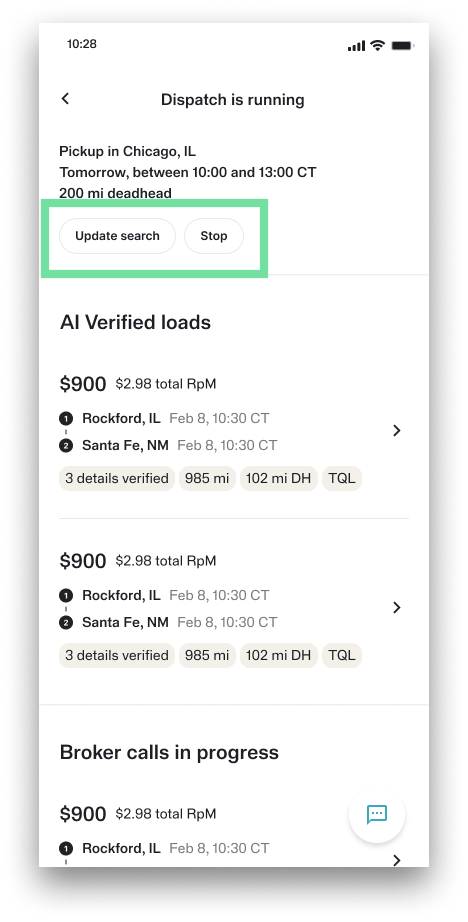Expand the broker call load chevron

(397, 860)
